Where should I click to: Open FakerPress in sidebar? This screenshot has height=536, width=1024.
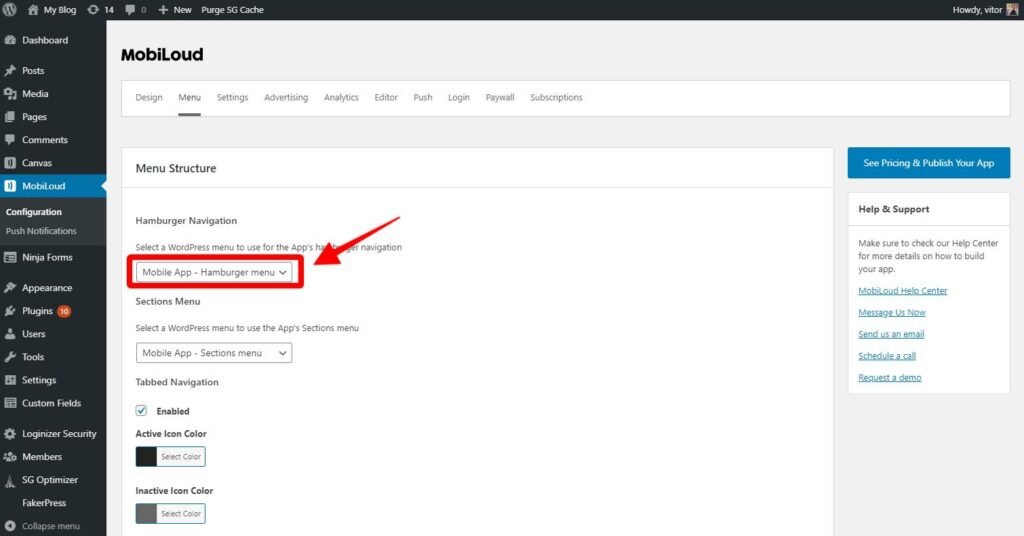(44, 503)
